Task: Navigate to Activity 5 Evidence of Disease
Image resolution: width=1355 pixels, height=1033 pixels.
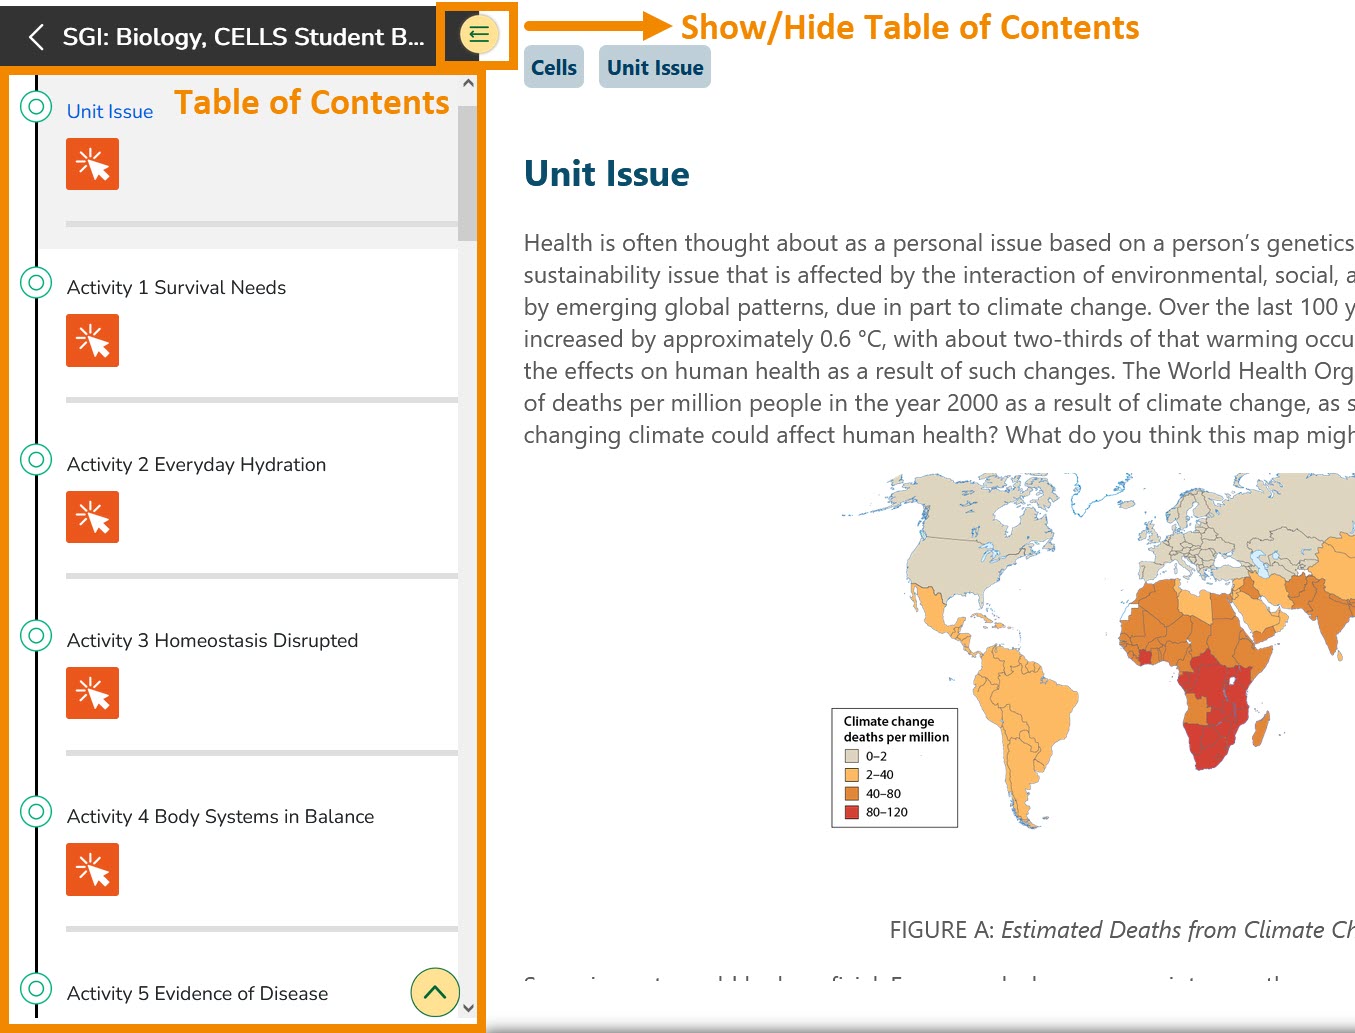Action: [197, 993]
